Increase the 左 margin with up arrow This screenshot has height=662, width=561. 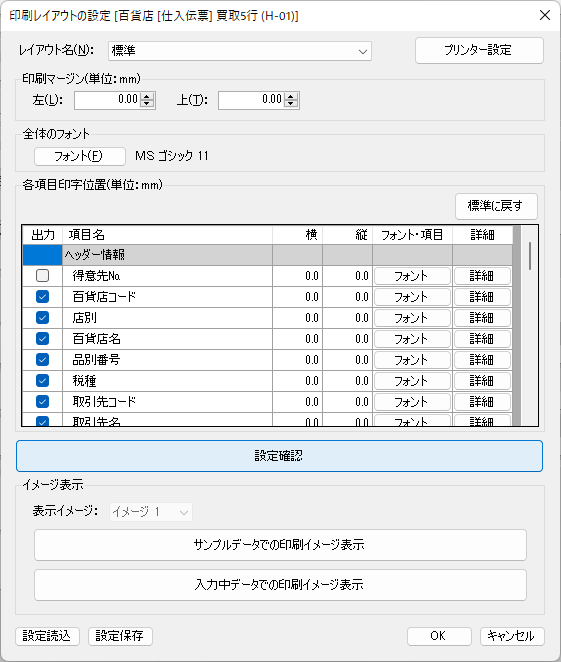pos(147,97)
